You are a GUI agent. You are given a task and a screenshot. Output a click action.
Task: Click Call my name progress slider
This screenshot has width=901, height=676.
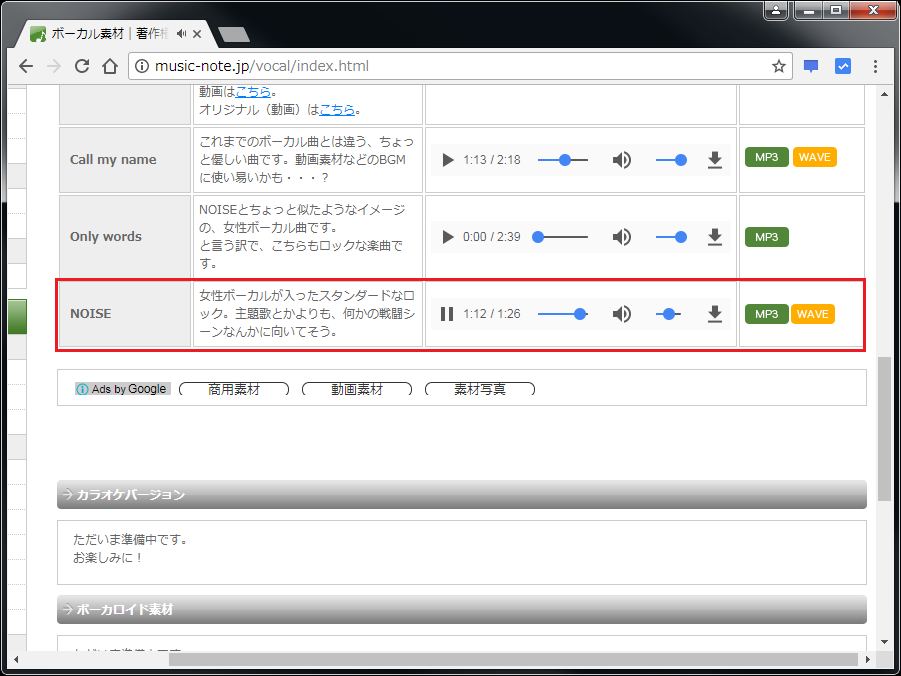563,160
